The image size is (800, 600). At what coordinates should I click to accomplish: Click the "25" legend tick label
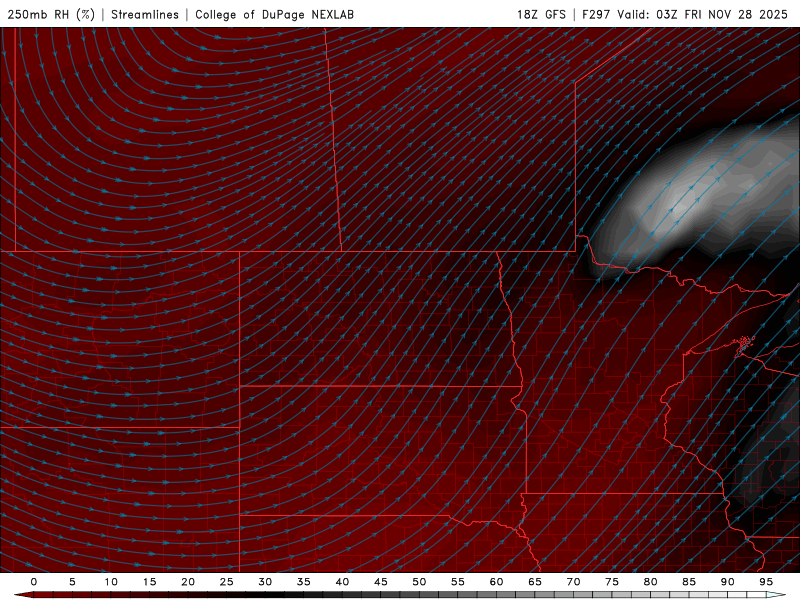(x=227, y=582)
